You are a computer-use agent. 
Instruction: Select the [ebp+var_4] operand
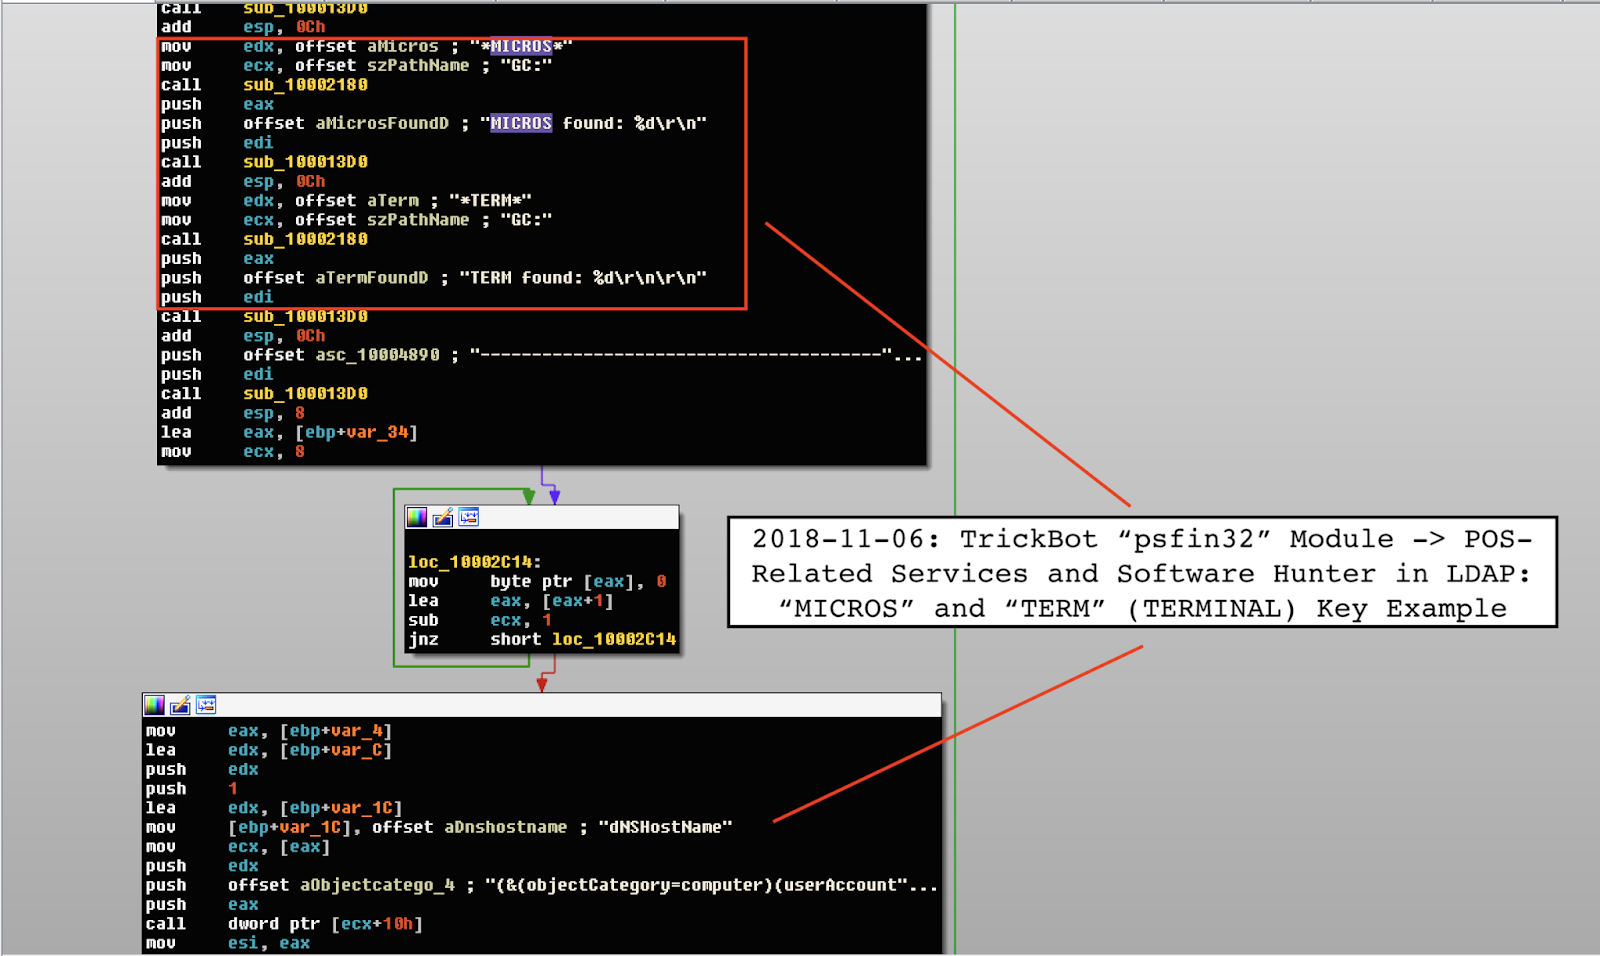[336, 731]
